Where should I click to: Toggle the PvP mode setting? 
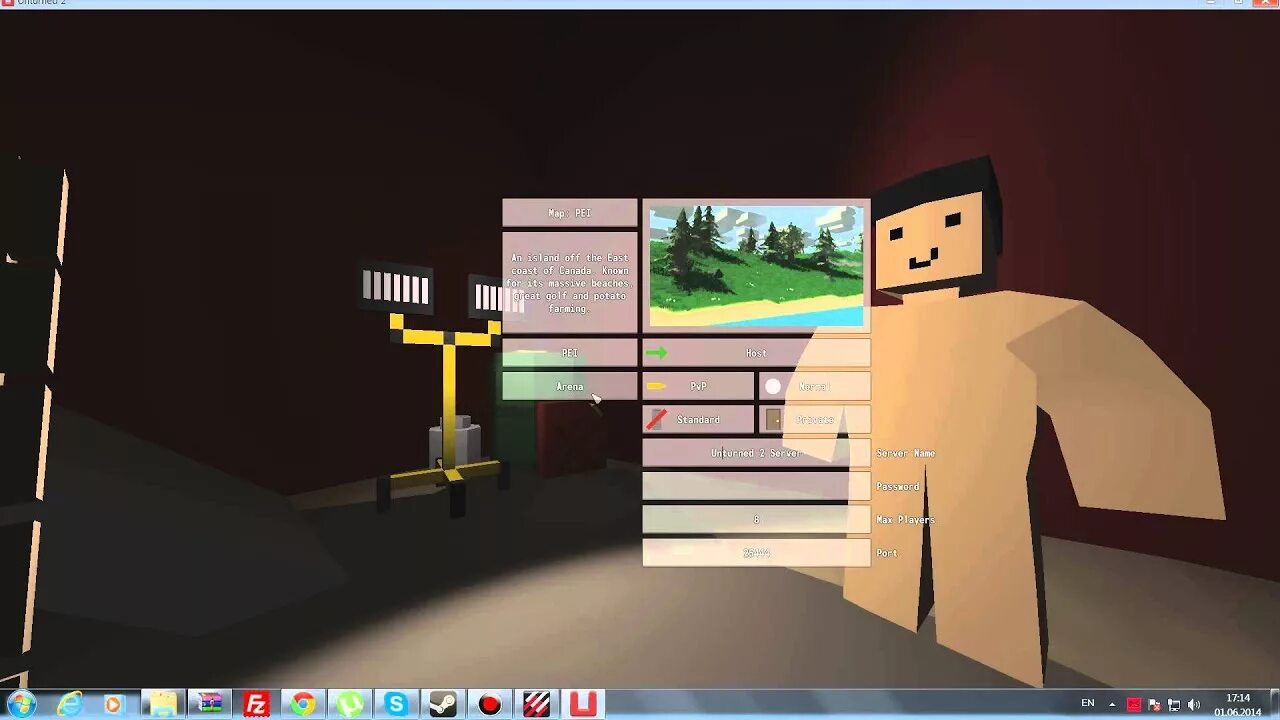(698, 386)
